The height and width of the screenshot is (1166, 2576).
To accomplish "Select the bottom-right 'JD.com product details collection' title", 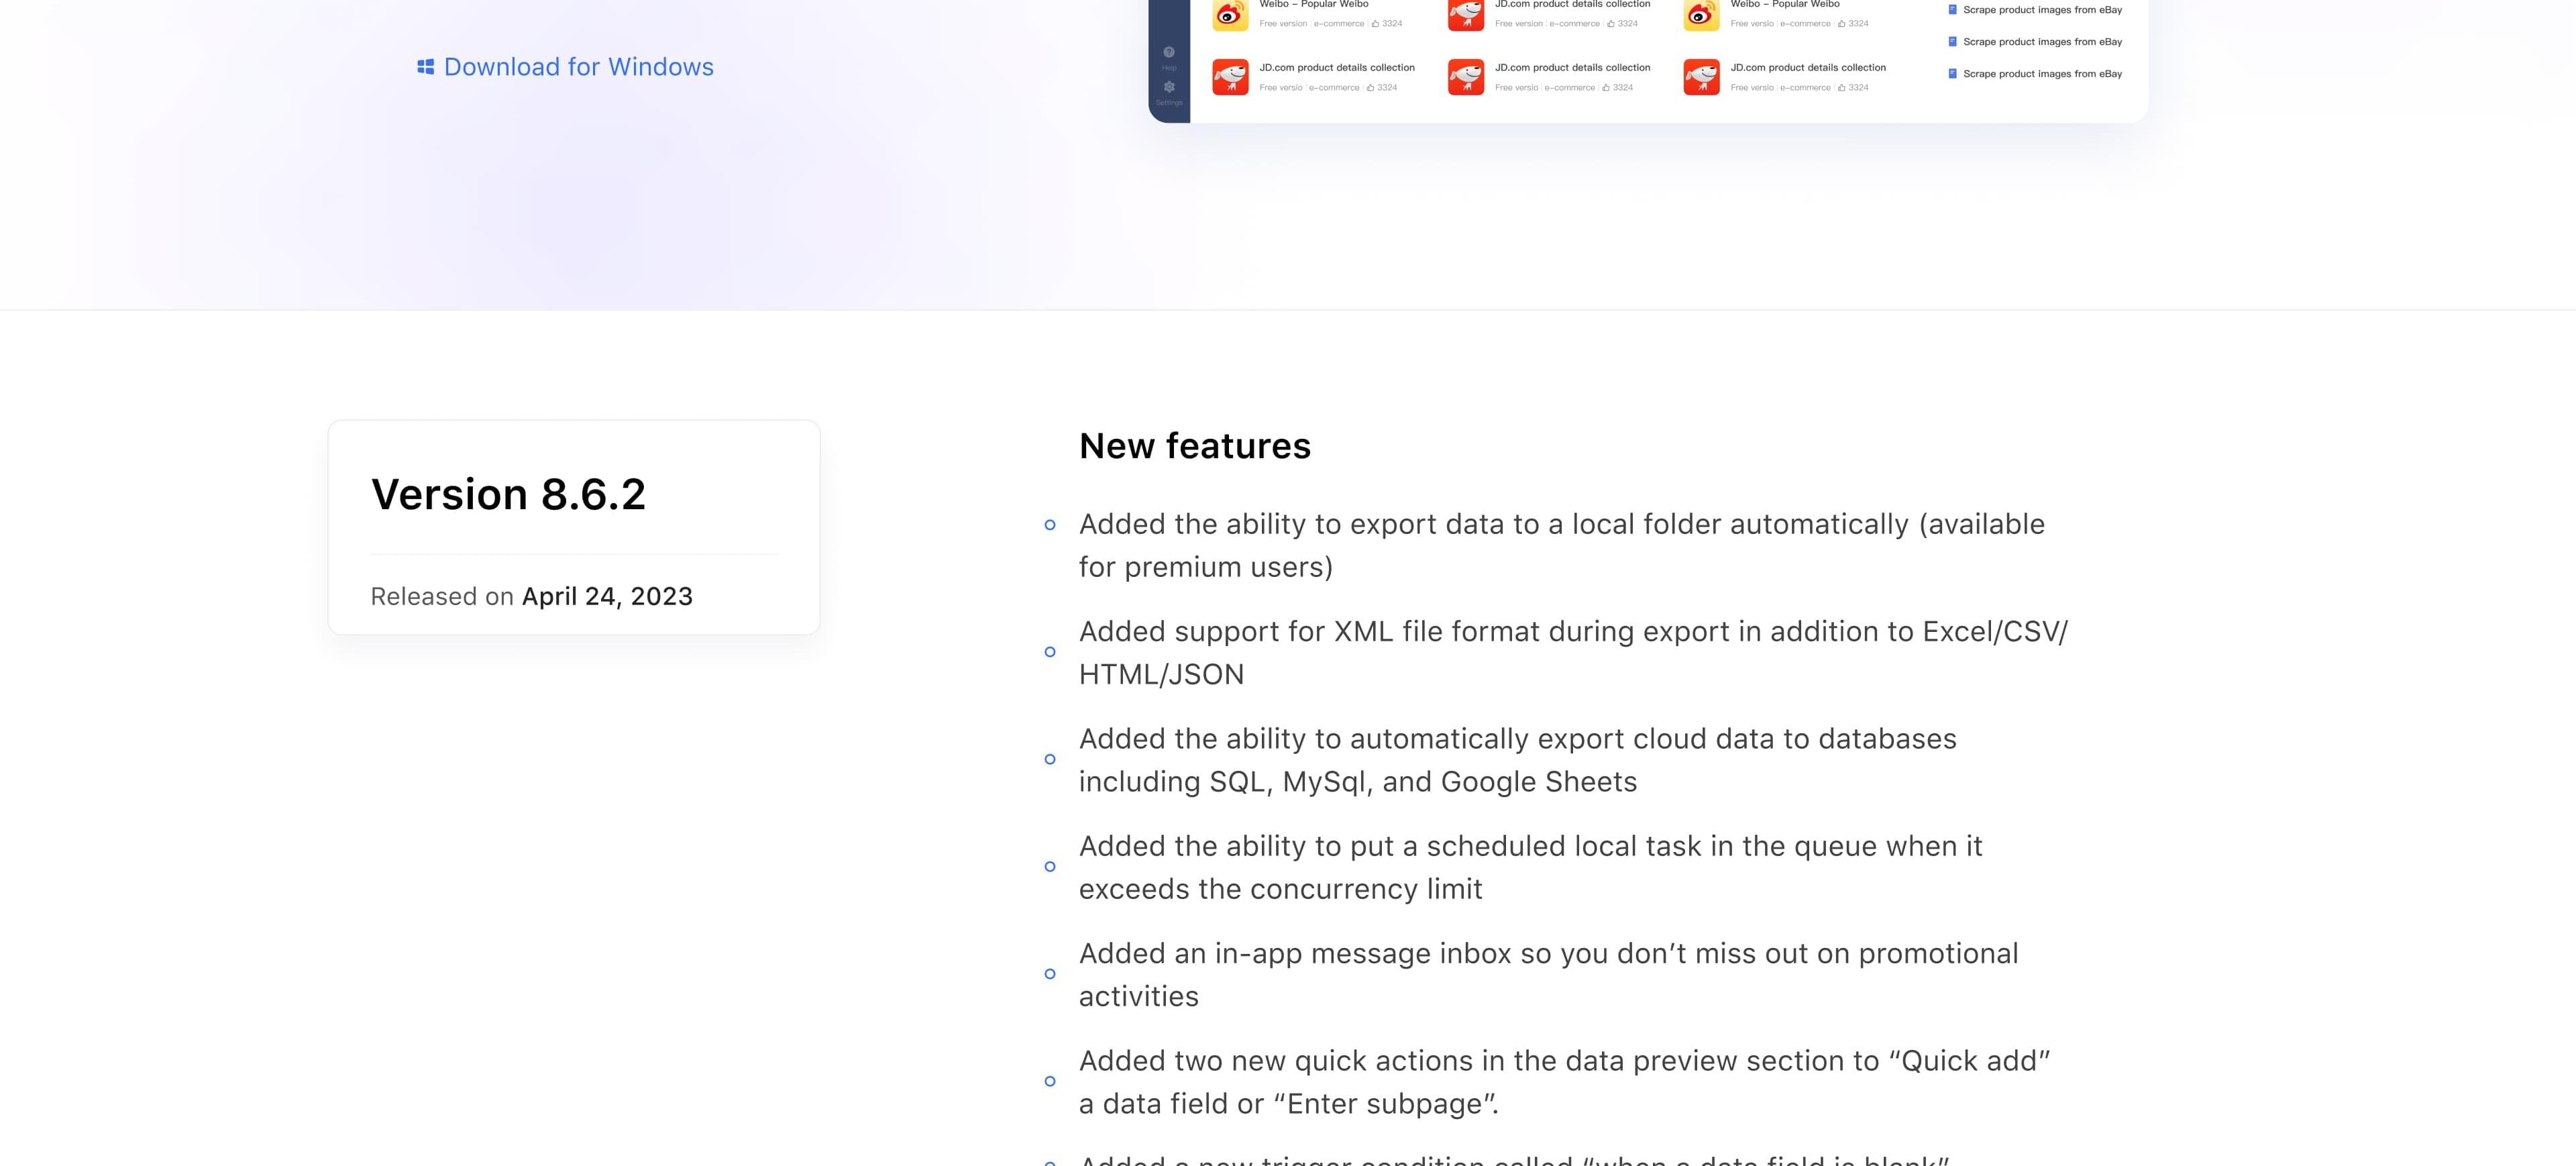I will tap(1808, 68).
